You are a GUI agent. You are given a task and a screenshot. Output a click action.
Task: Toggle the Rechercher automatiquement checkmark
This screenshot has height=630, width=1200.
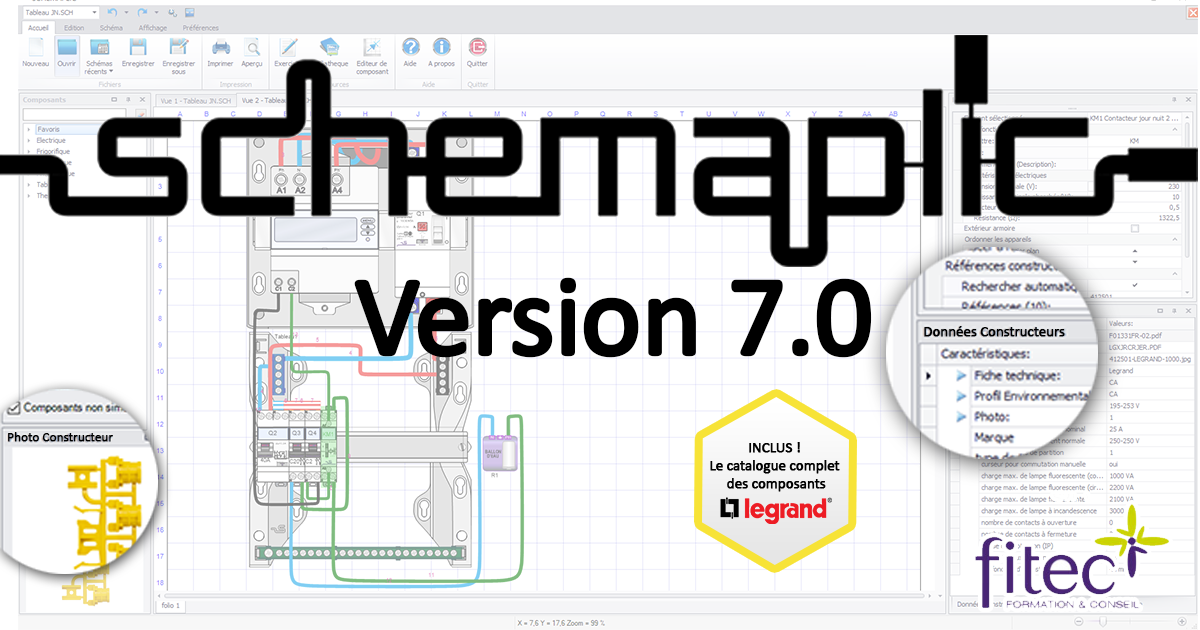(1134, 286)
